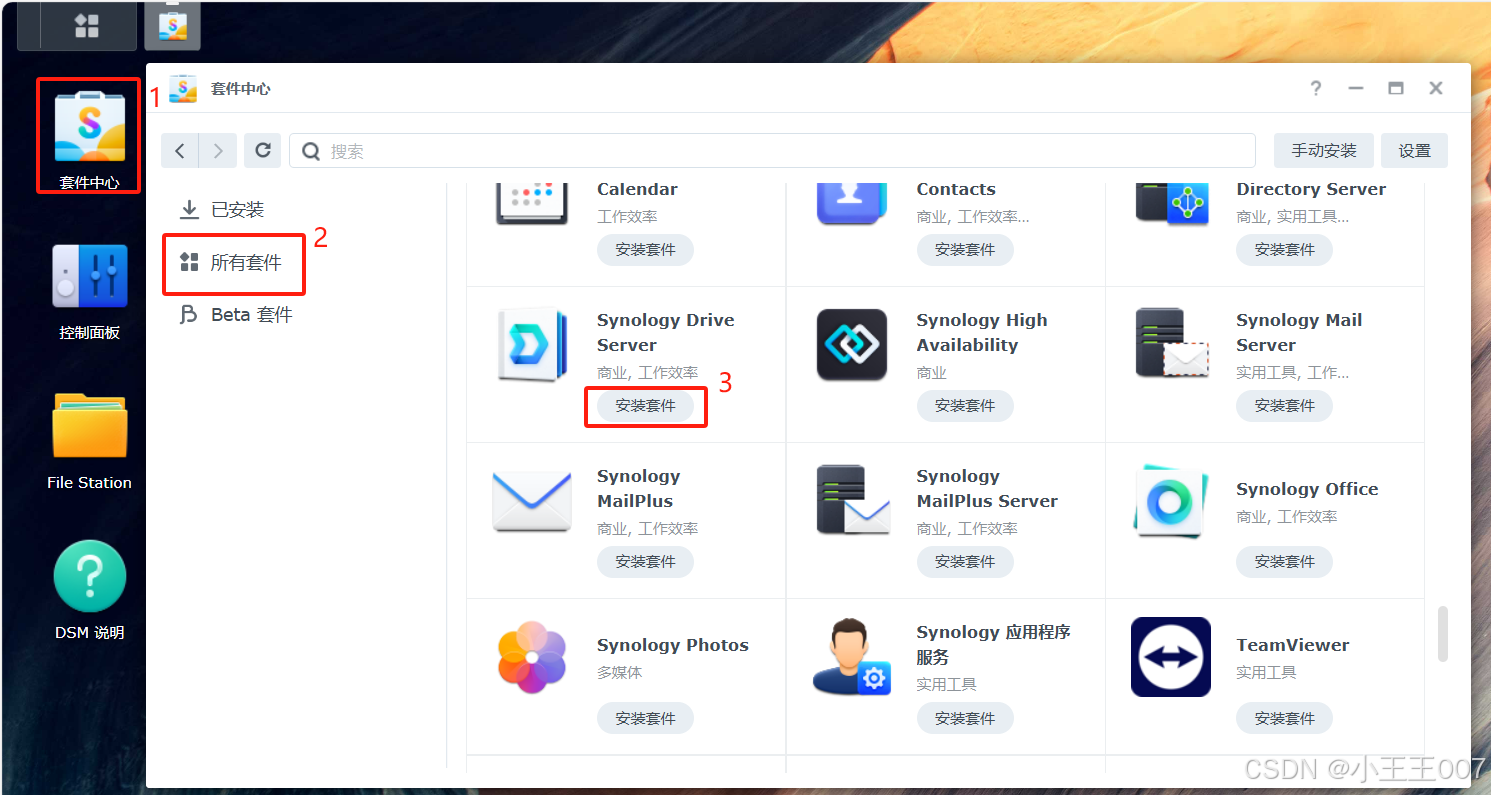This screenshot has width=1491, height=795.
Task: Open Synology Mail Server title text
Action: [x=1299, y=333]
